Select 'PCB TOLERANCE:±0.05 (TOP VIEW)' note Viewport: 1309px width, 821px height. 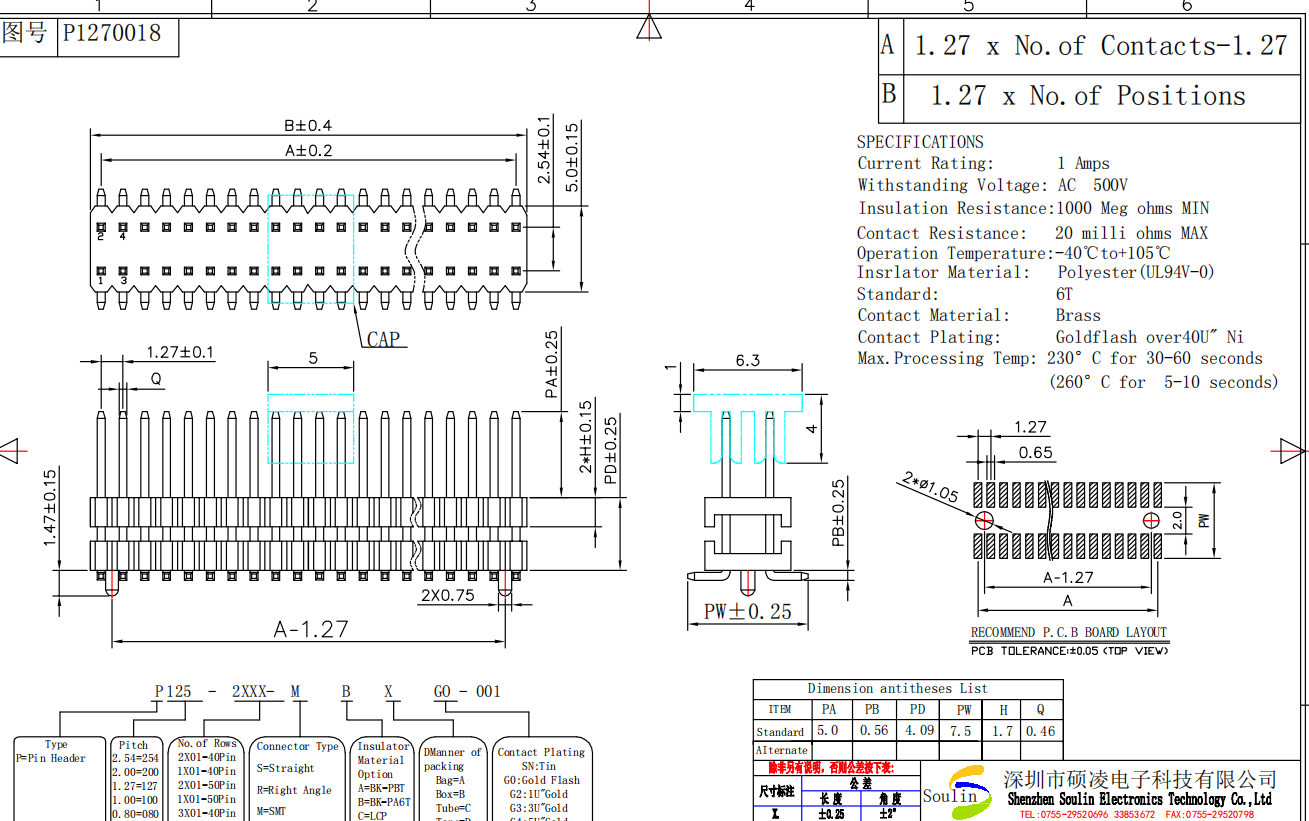tap(1069, 651)
